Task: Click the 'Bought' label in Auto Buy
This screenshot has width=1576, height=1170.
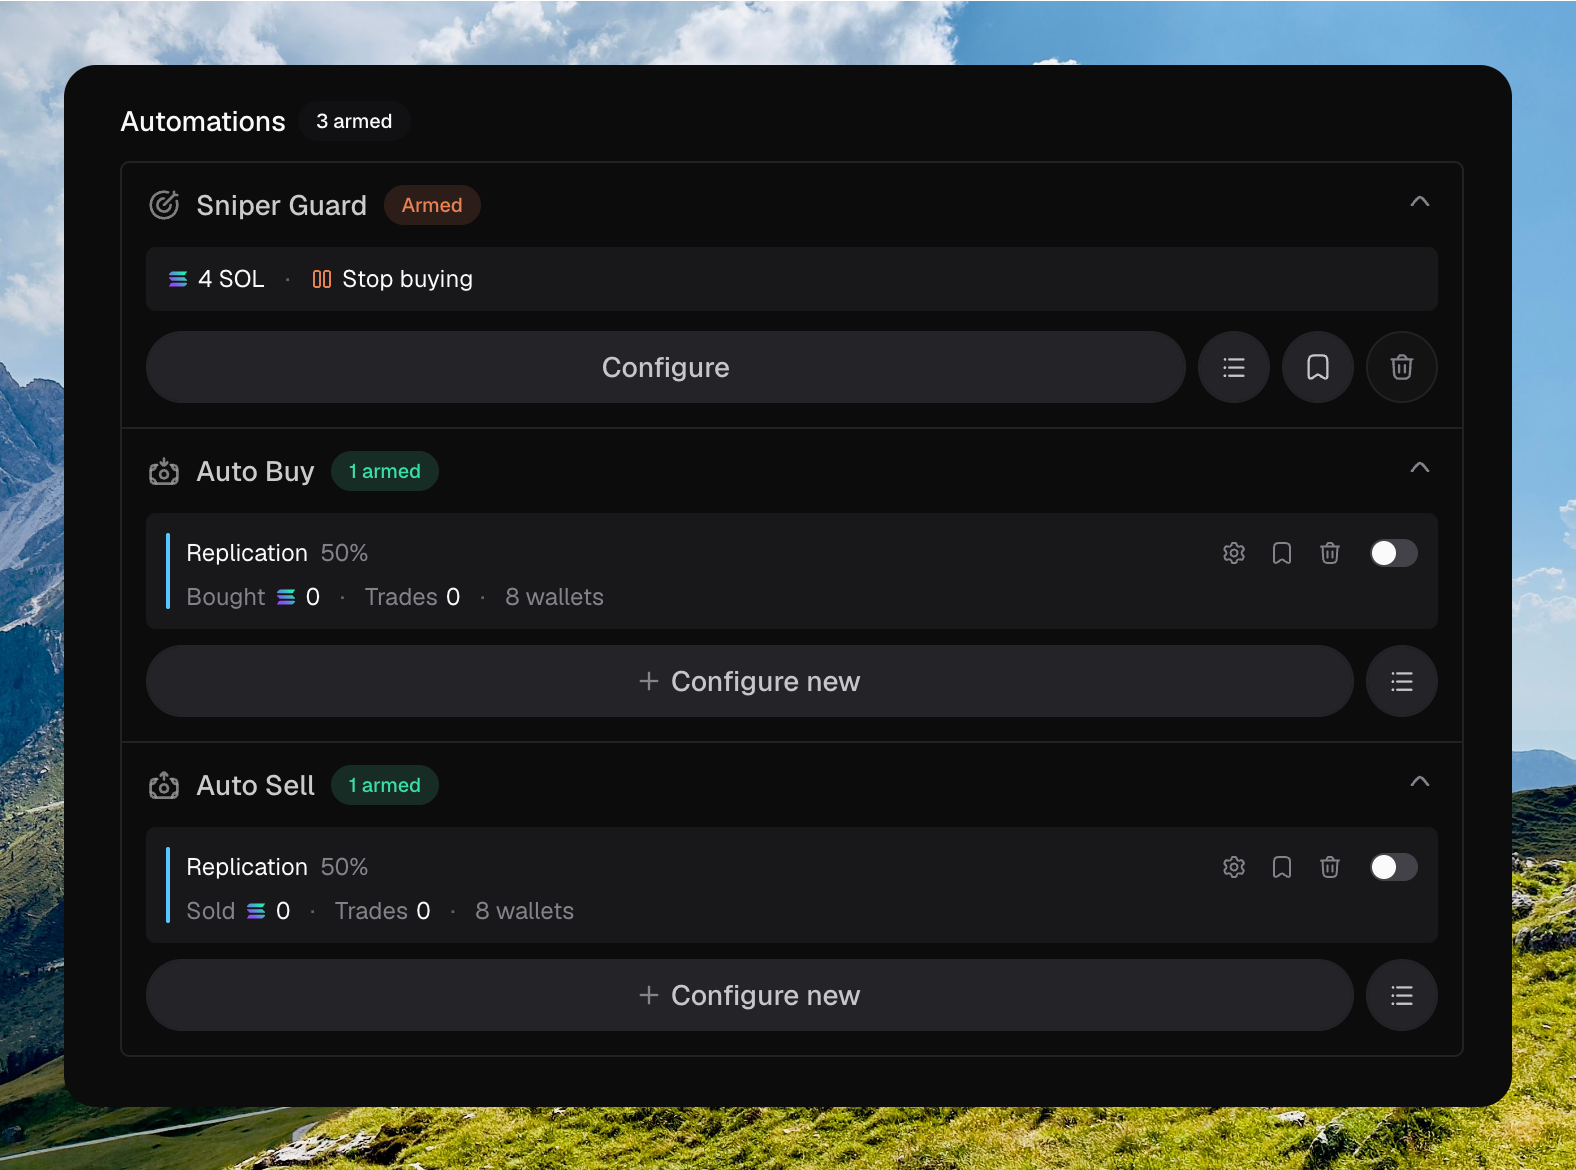Action: [x=226, y=597]
